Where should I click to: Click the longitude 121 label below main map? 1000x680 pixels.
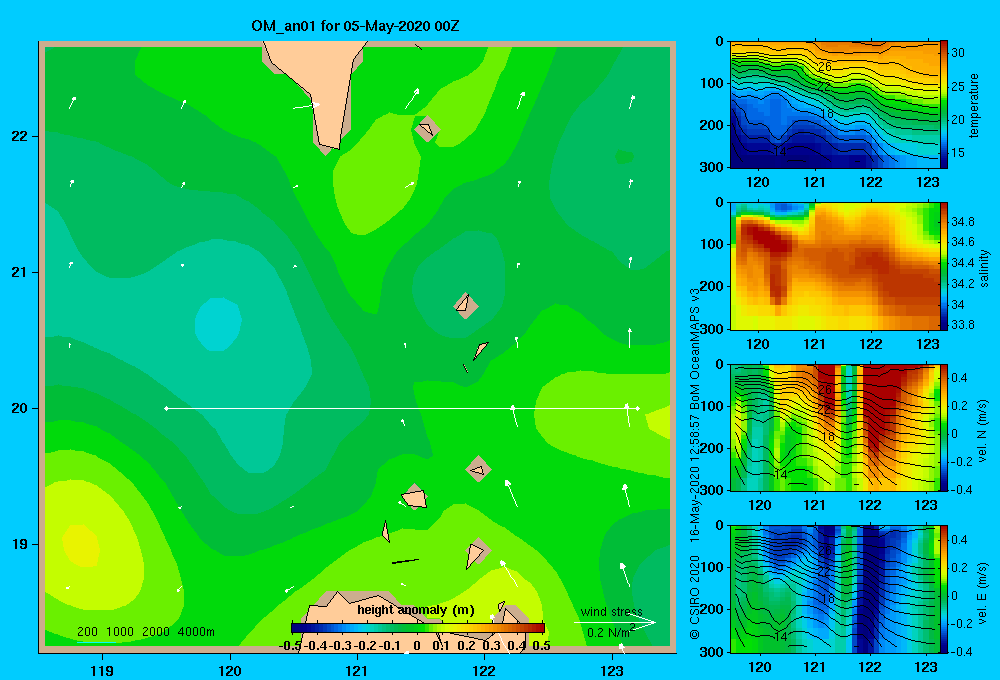pyautogui.click(x=357, y=670)
